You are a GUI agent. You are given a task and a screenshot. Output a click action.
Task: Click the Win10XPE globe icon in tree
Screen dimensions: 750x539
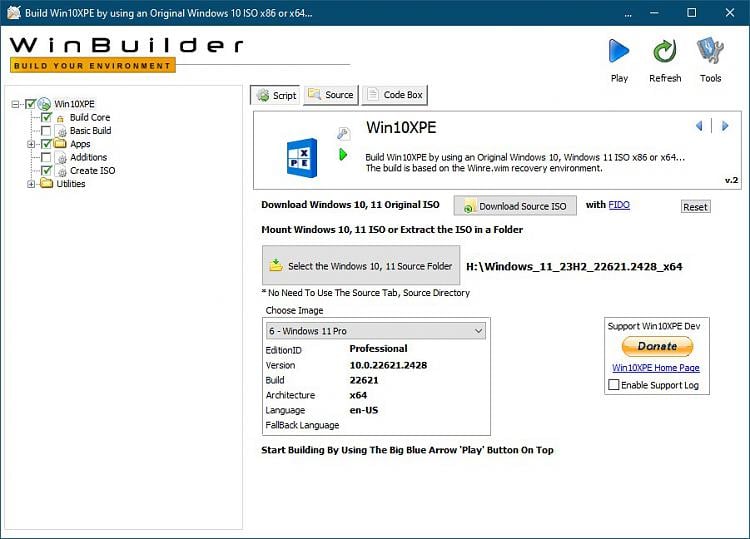point(44,104)
